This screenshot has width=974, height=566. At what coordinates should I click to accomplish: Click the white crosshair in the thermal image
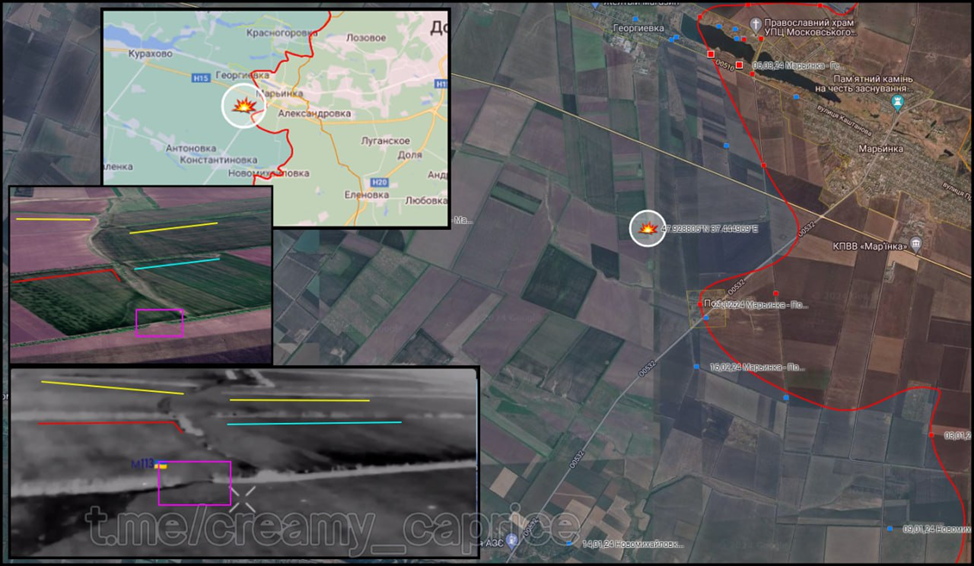243,499
